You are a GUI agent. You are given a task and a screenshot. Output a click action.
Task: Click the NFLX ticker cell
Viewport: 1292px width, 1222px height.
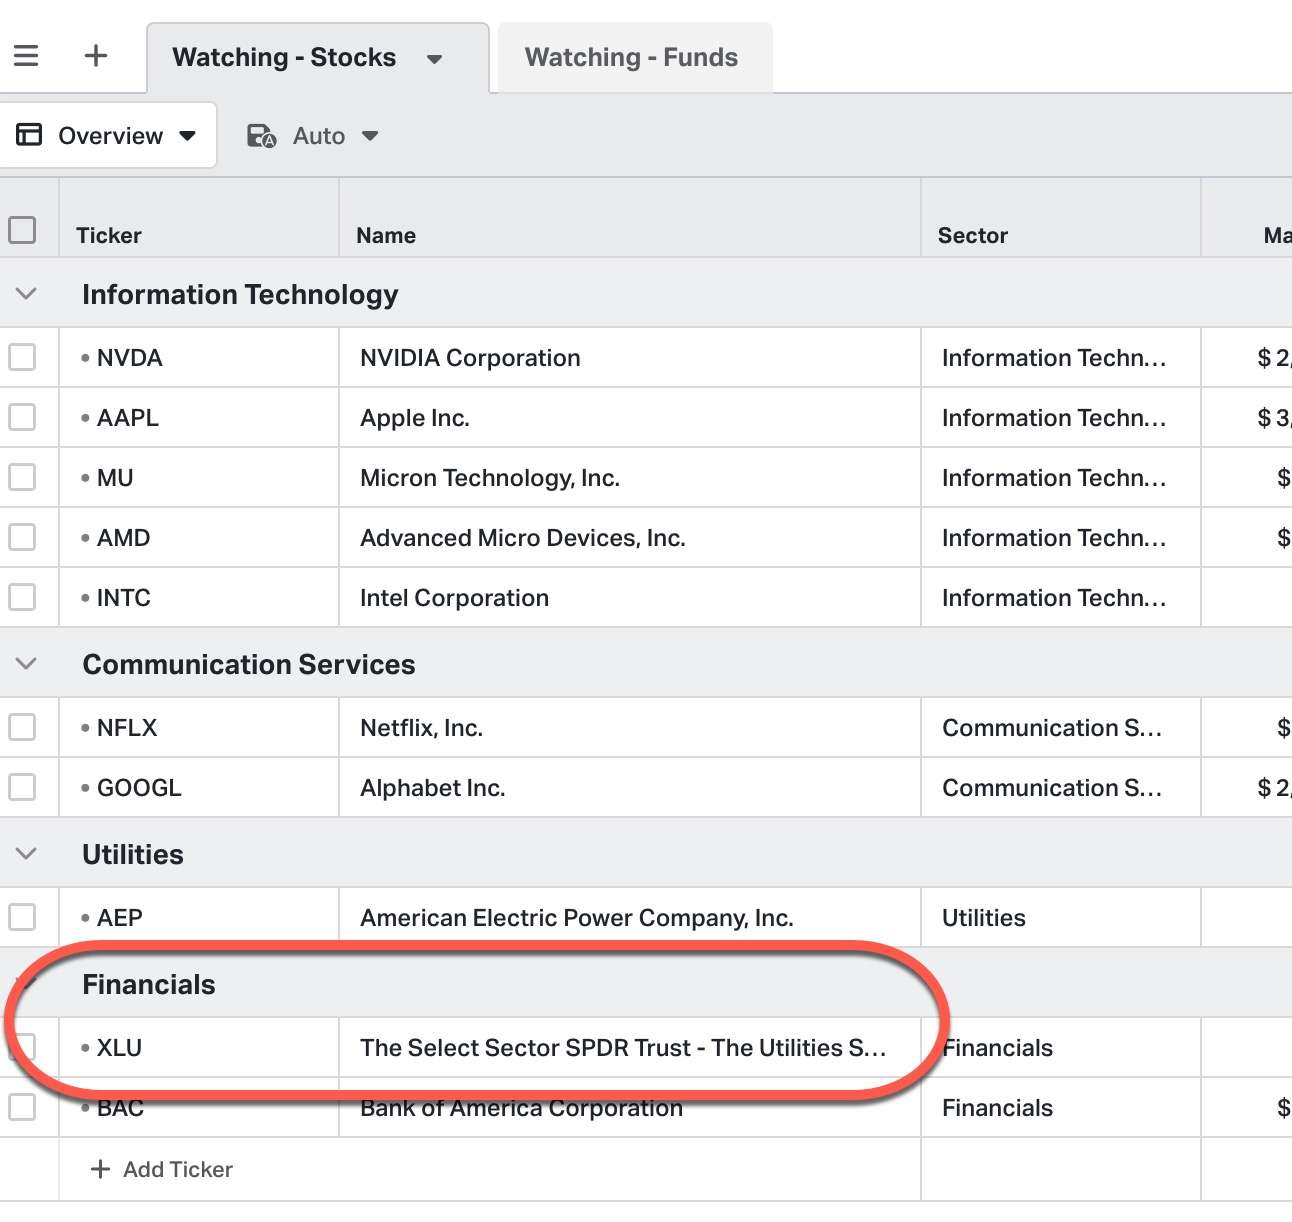[x=199, y=728]
